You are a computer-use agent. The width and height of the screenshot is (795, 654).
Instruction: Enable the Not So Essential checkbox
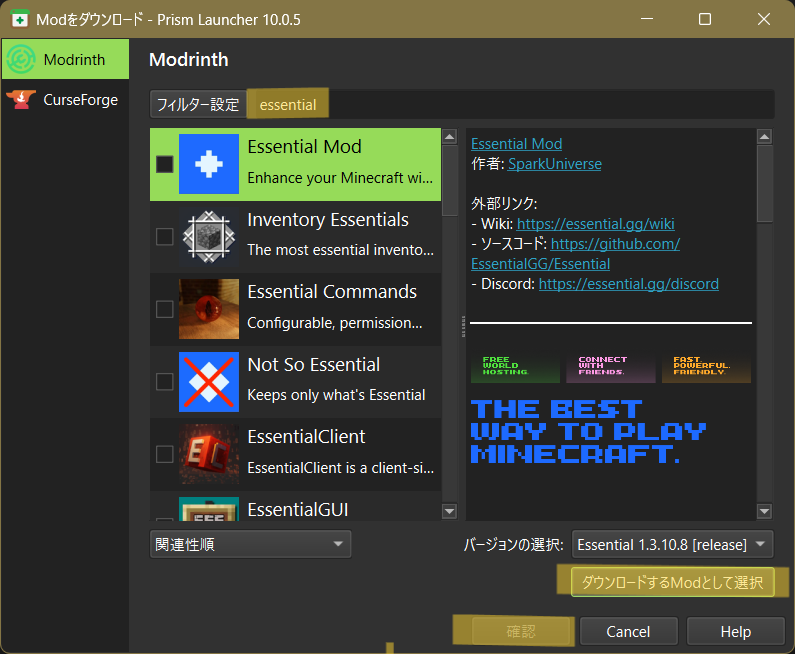coord(165,382)
